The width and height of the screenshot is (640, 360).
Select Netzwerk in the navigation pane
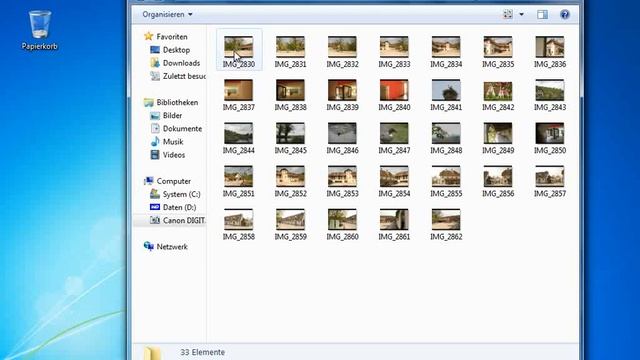(172, 247)
